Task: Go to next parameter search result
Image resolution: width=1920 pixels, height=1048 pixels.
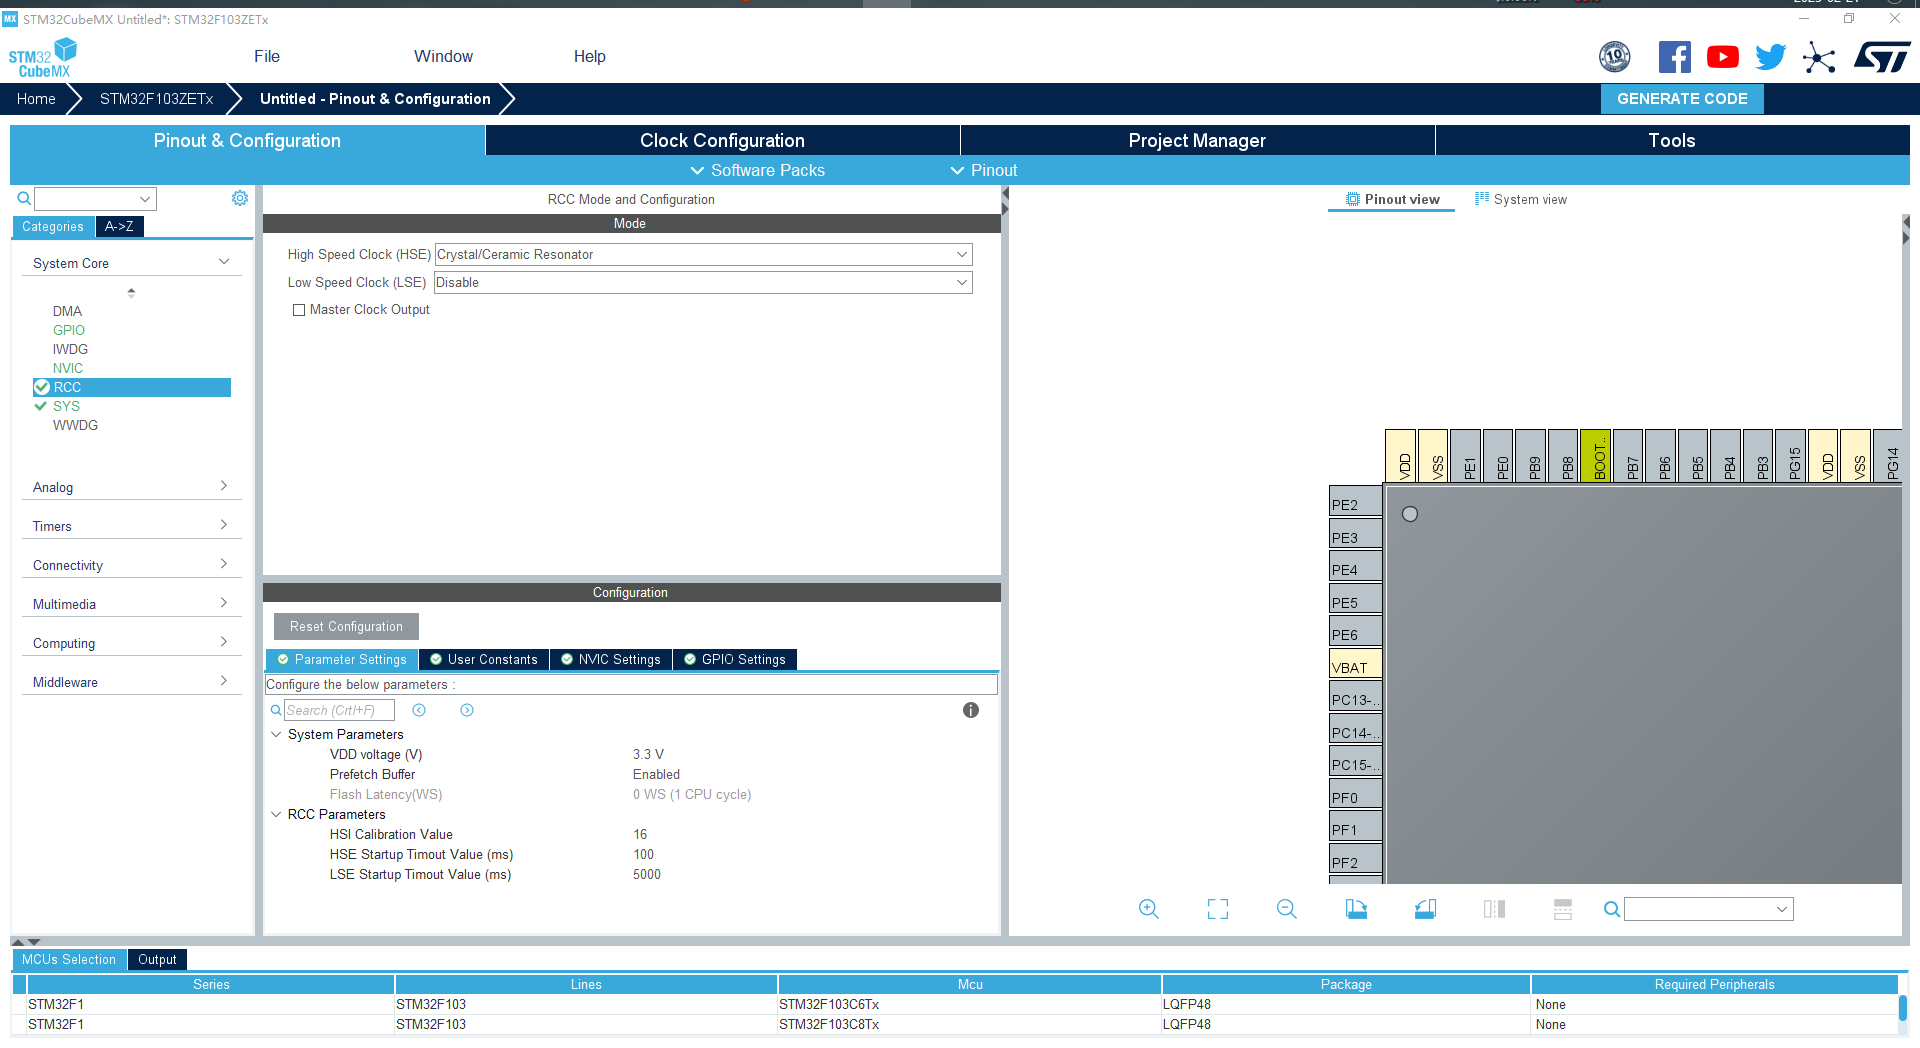Action: coord(467,710)
